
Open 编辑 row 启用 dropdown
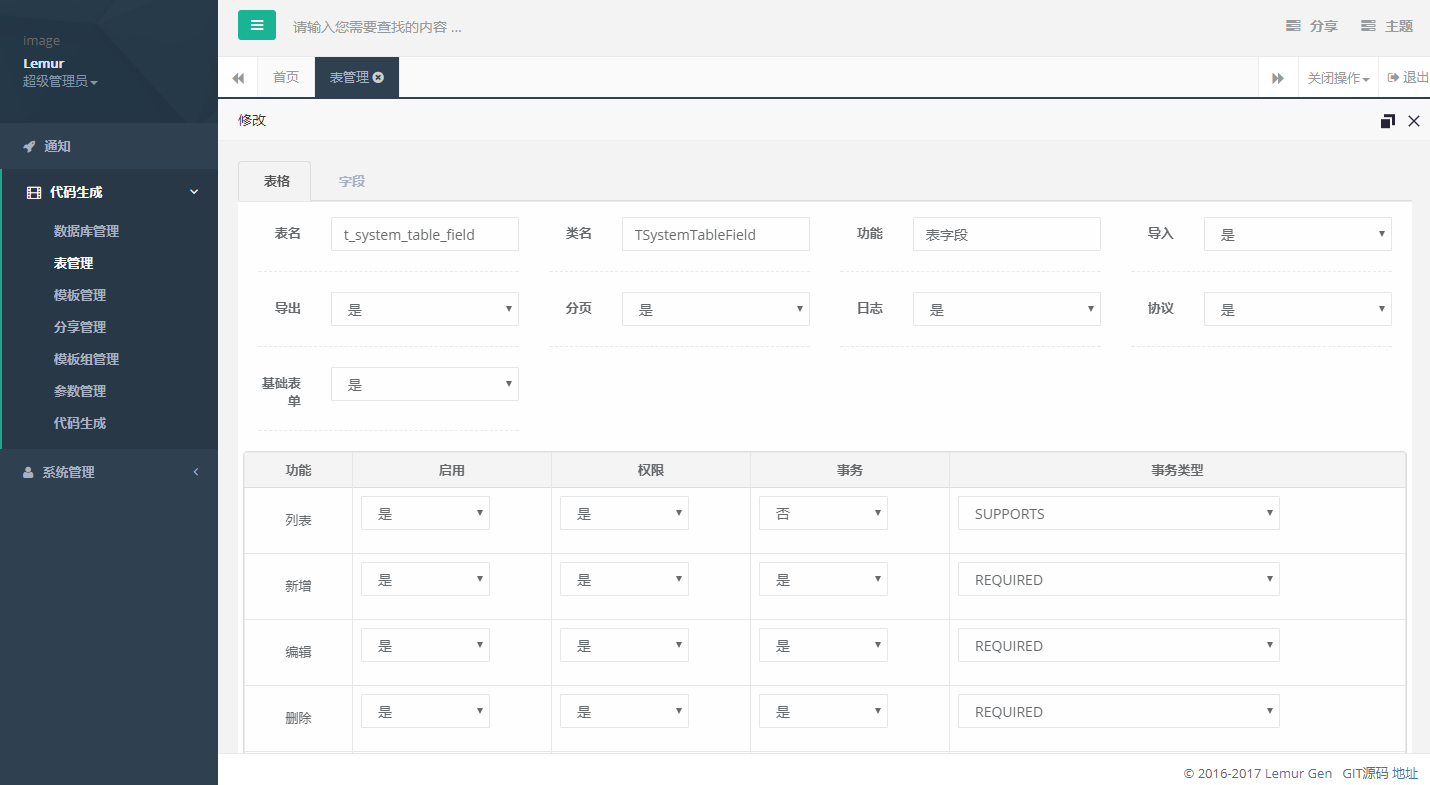(425, 645)
